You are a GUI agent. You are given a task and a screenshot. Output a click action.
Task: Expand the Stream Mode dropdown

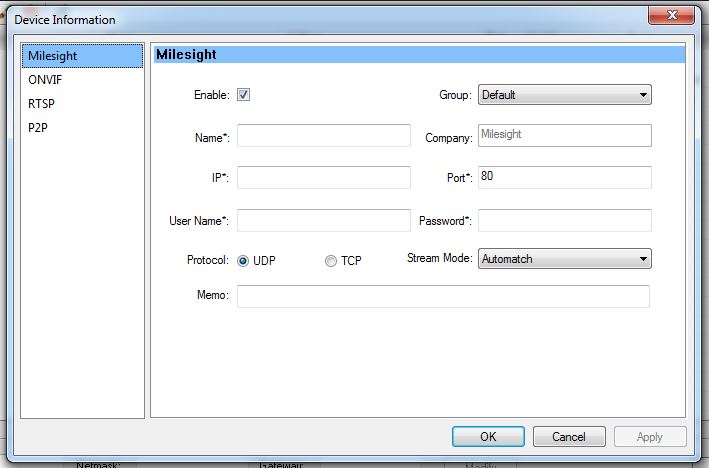click(564, 259)
